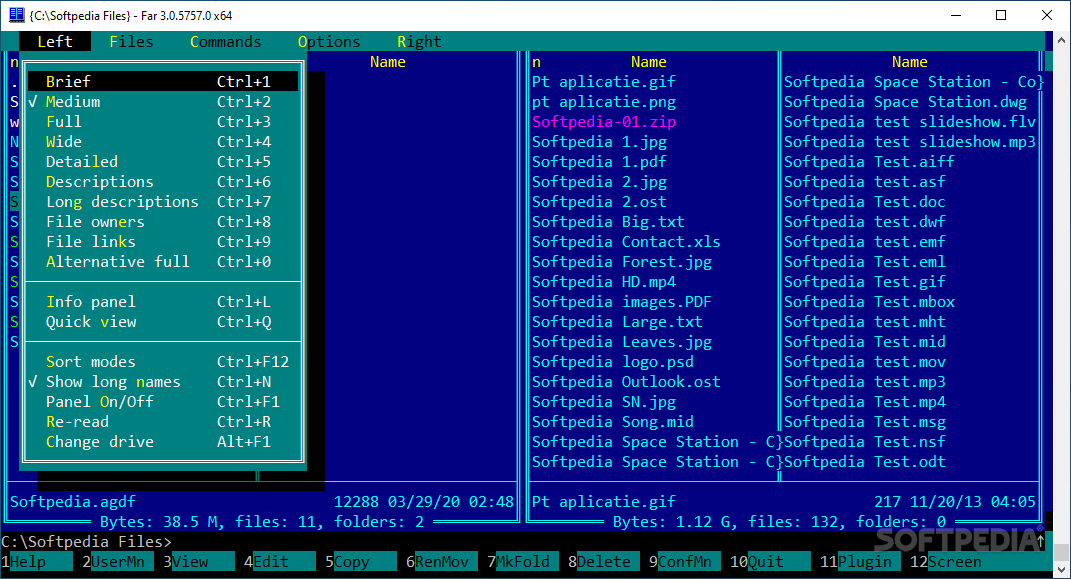The height and width of the screenshot is (579, 1071).
Task: Switch to Wide view mode
Action: coord(163,141)
